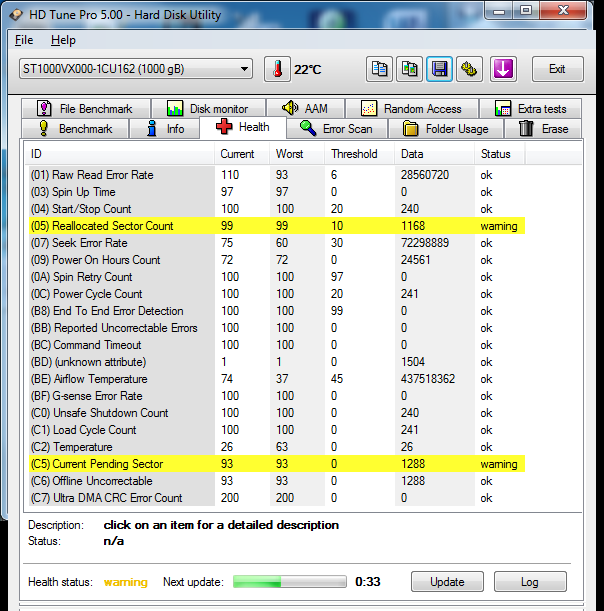
Task: Click the Threshold column header
Action: pyautogui.click(x=354, y=154)
